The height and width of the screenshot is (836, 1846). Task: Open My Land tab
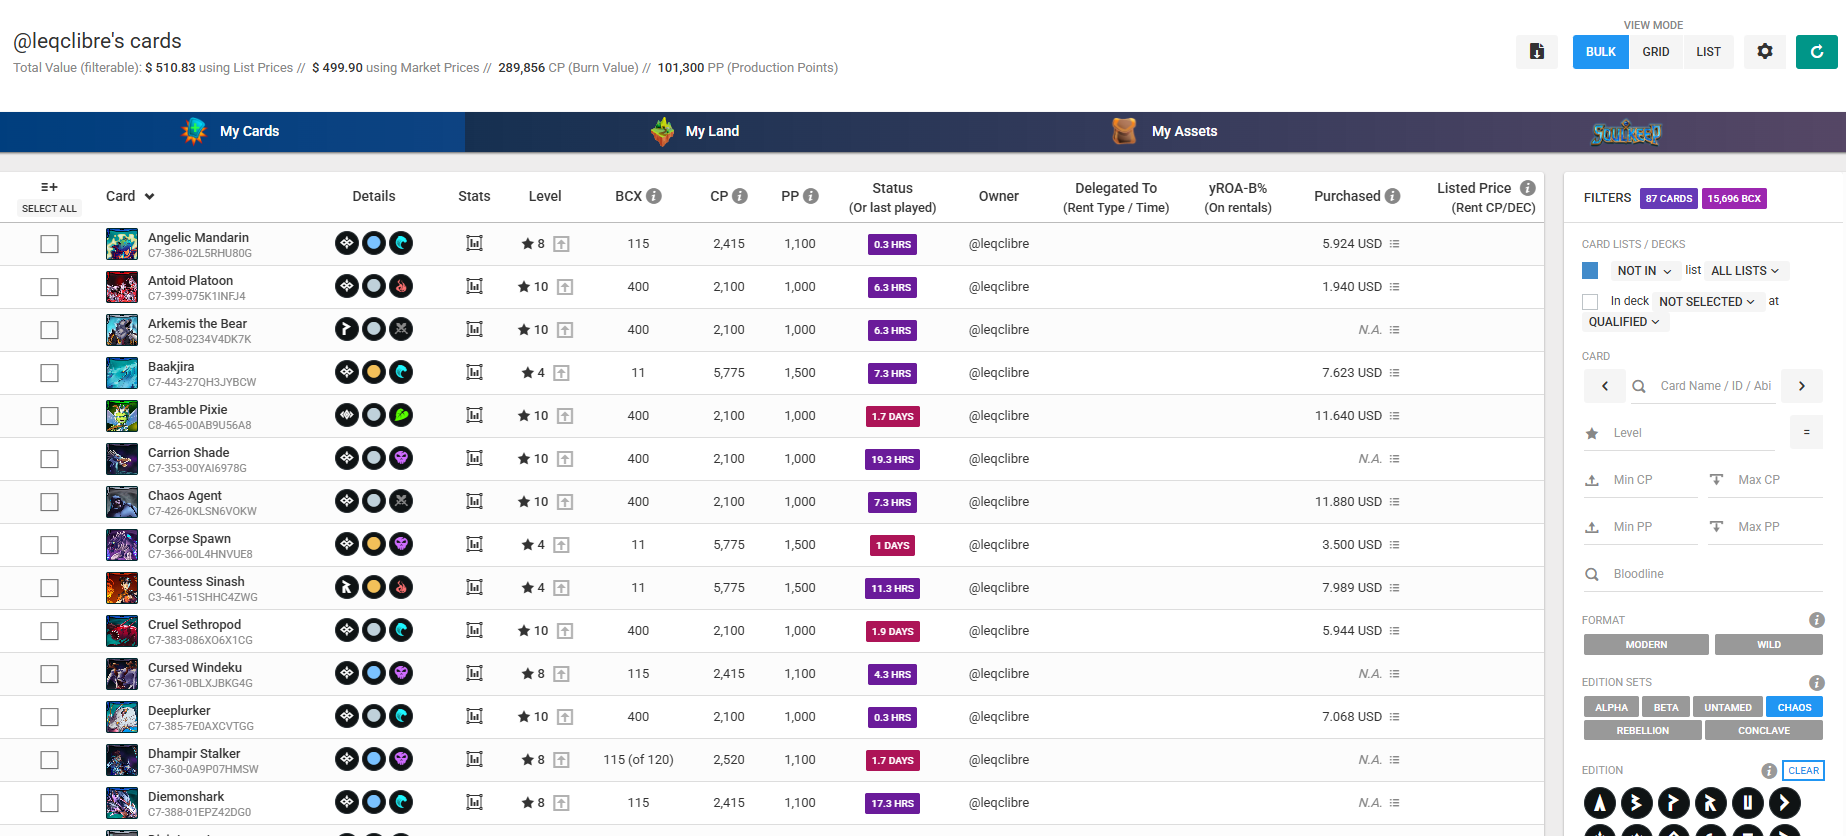tap(697, 131)
